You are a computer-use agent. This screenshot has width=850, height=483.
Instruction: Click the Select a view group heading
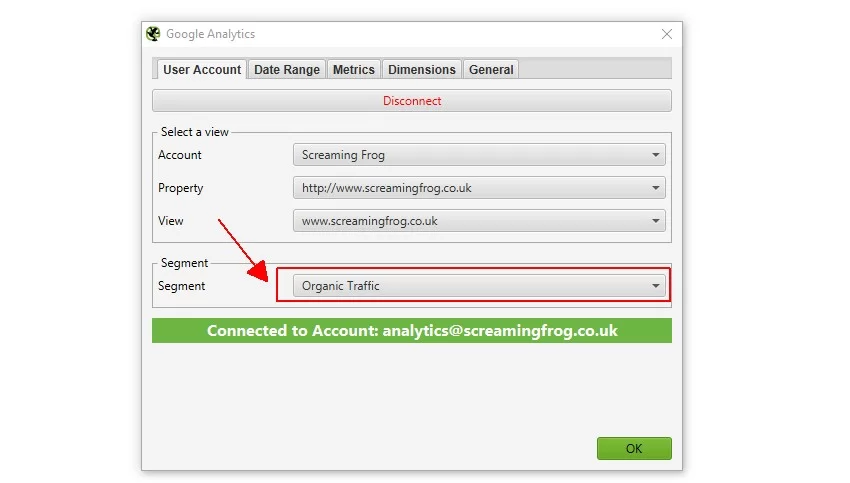[x=195, y=132]
